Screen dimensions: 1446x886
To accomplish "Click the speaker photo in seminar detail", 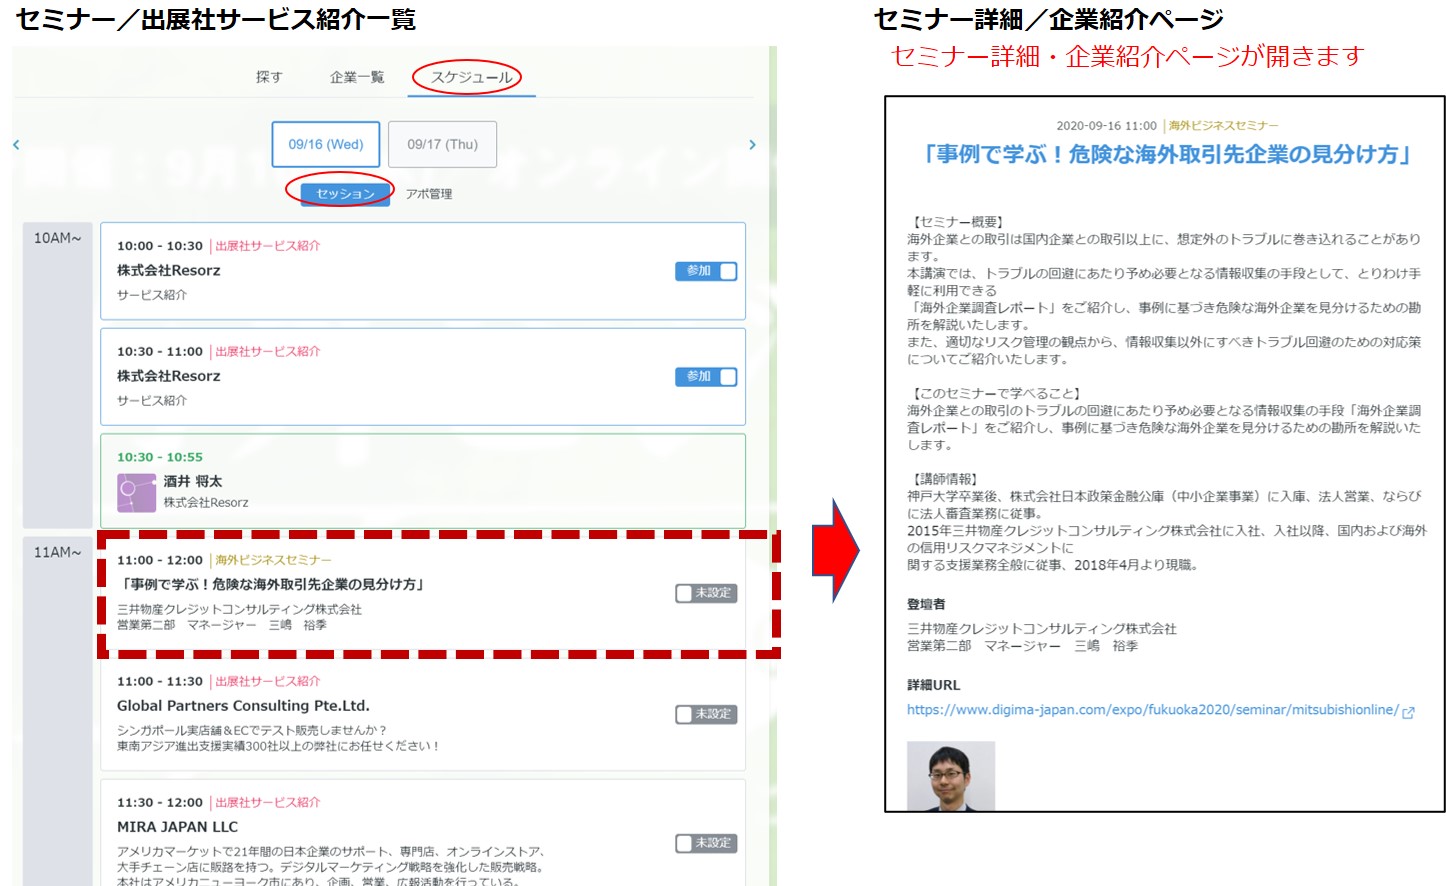I will click(x=951, y=776).
